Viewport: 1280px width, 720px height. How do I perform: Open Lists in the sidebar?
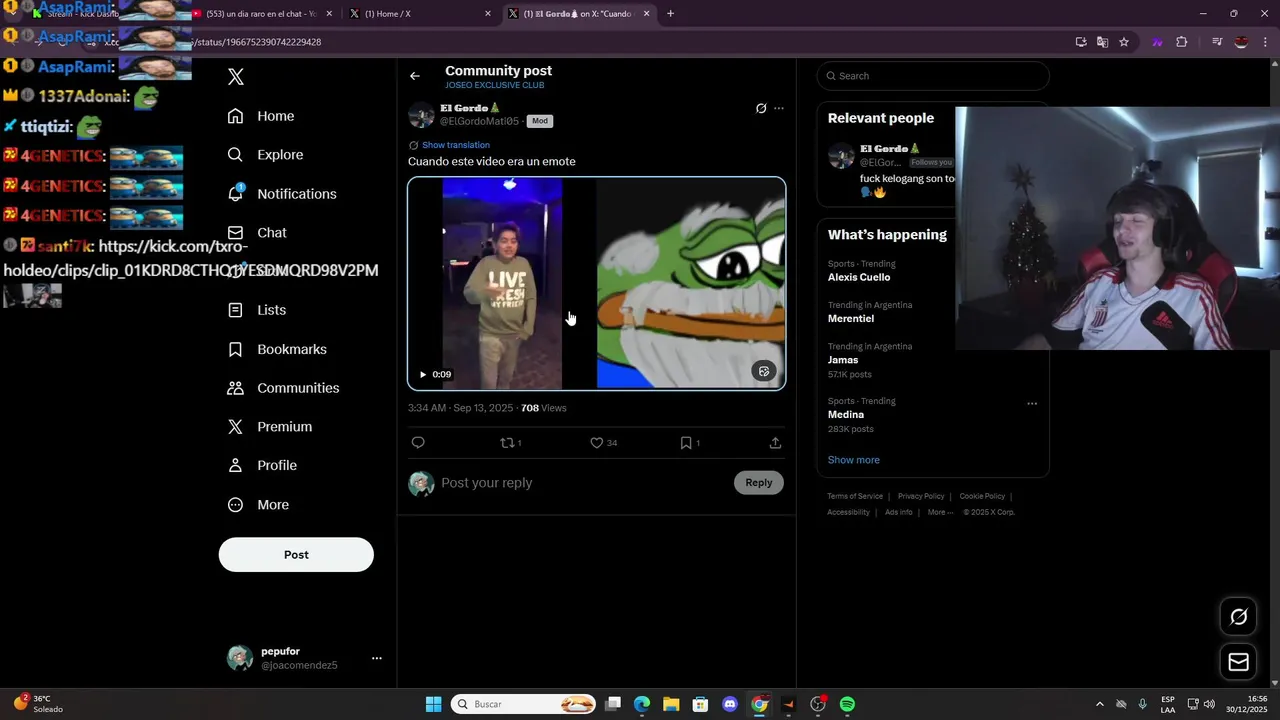(257, 310)
